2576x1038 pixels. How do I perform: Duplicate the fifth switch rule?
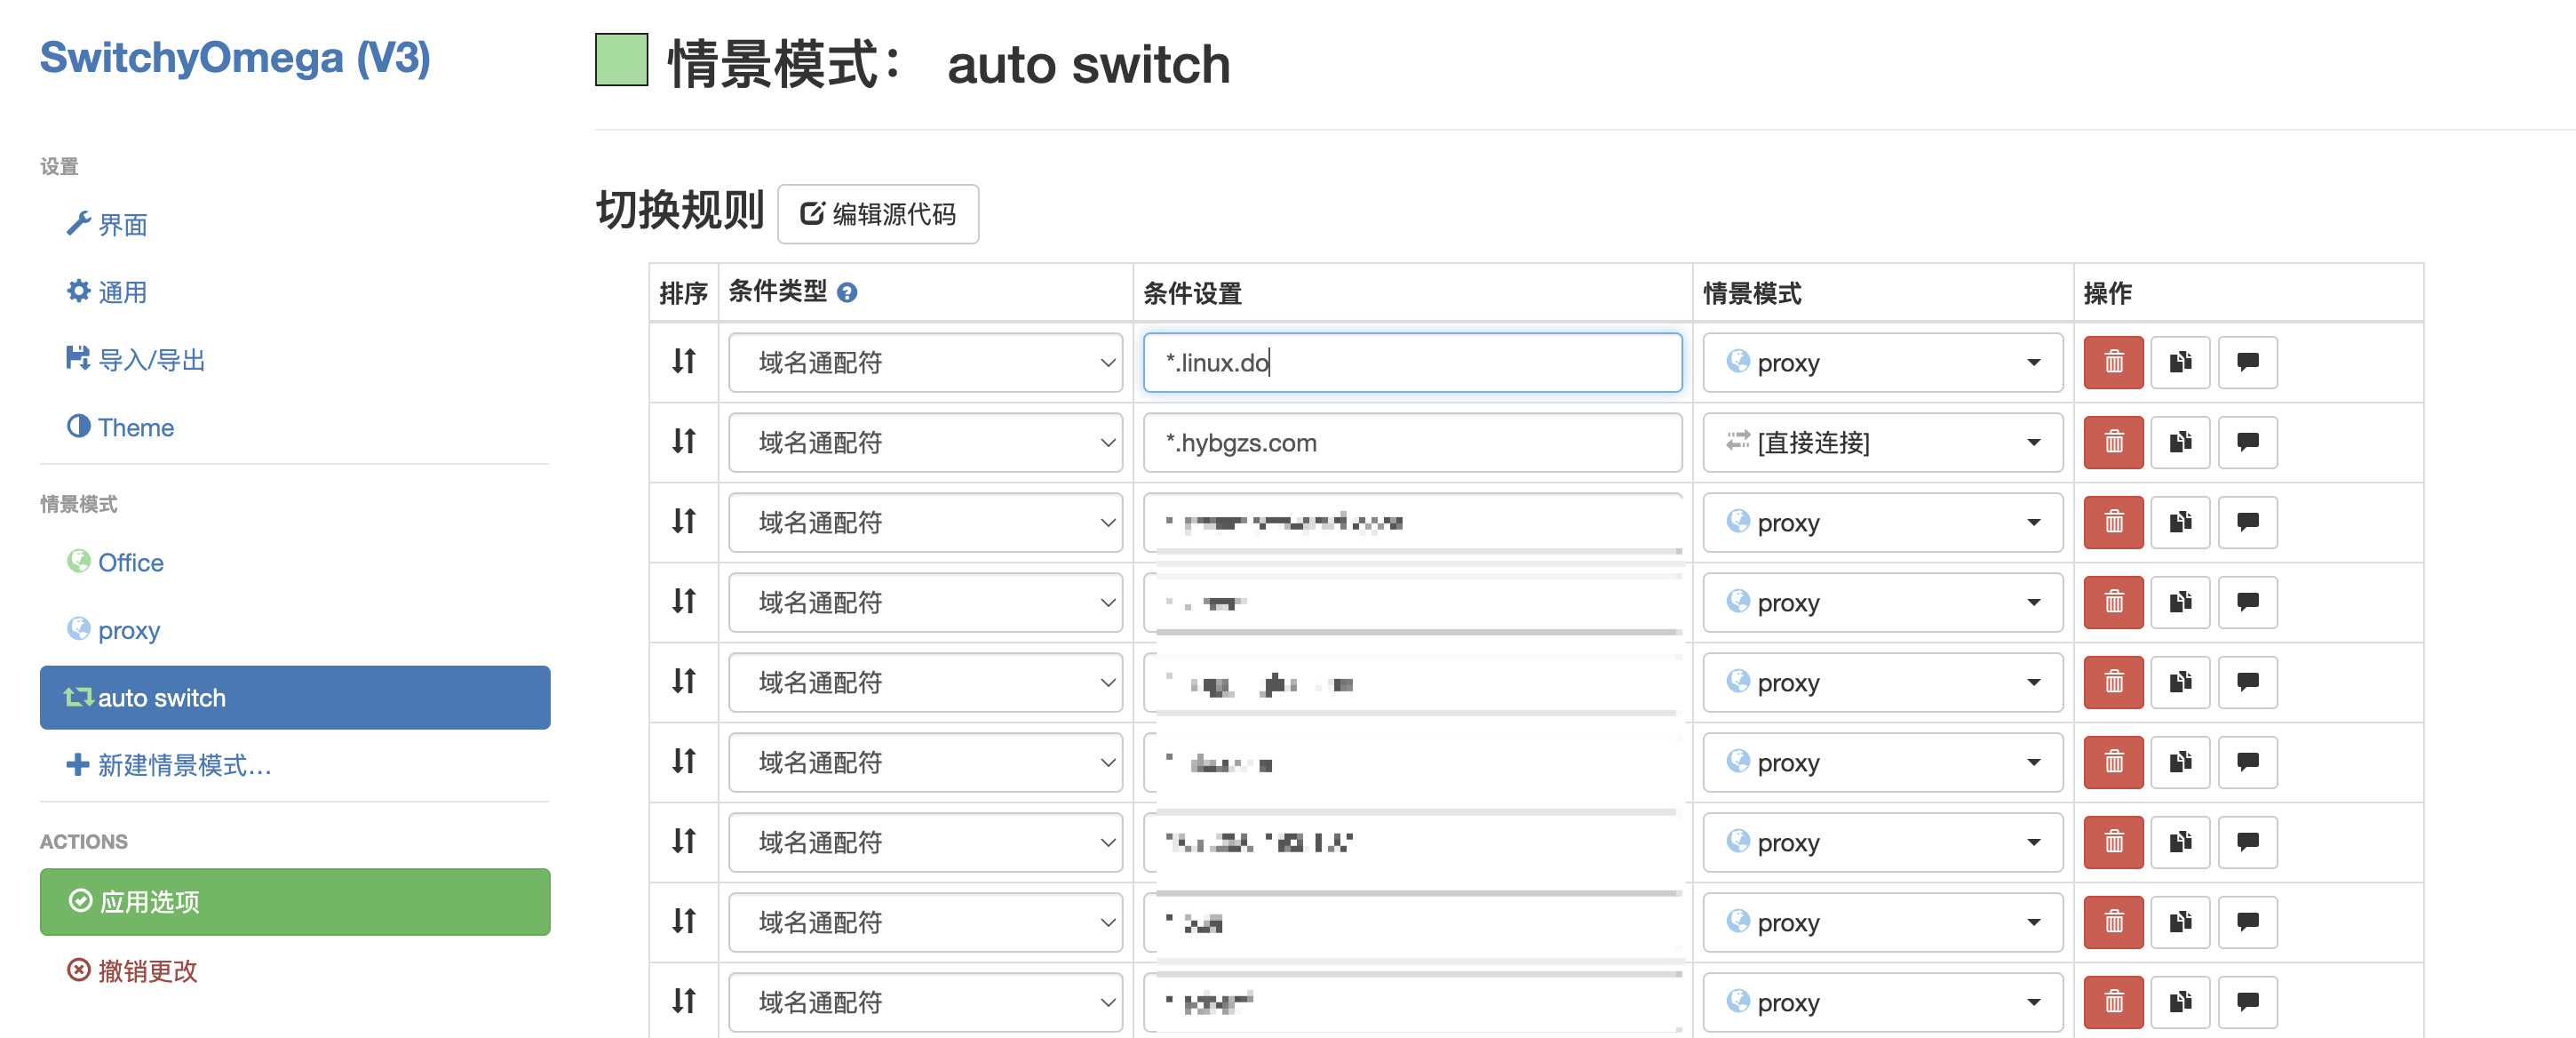2181,682
